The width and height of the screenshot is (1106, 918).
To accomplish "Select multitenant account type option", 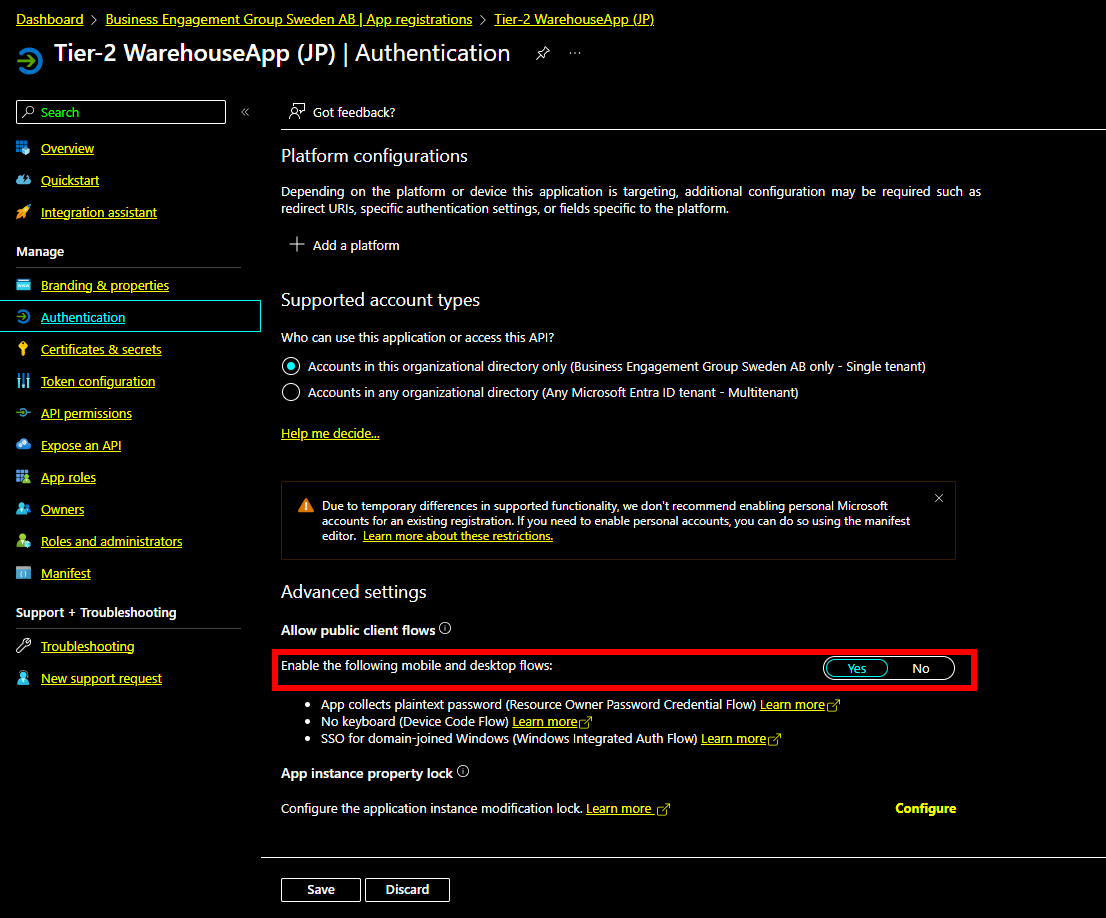I will click(291, 392).
